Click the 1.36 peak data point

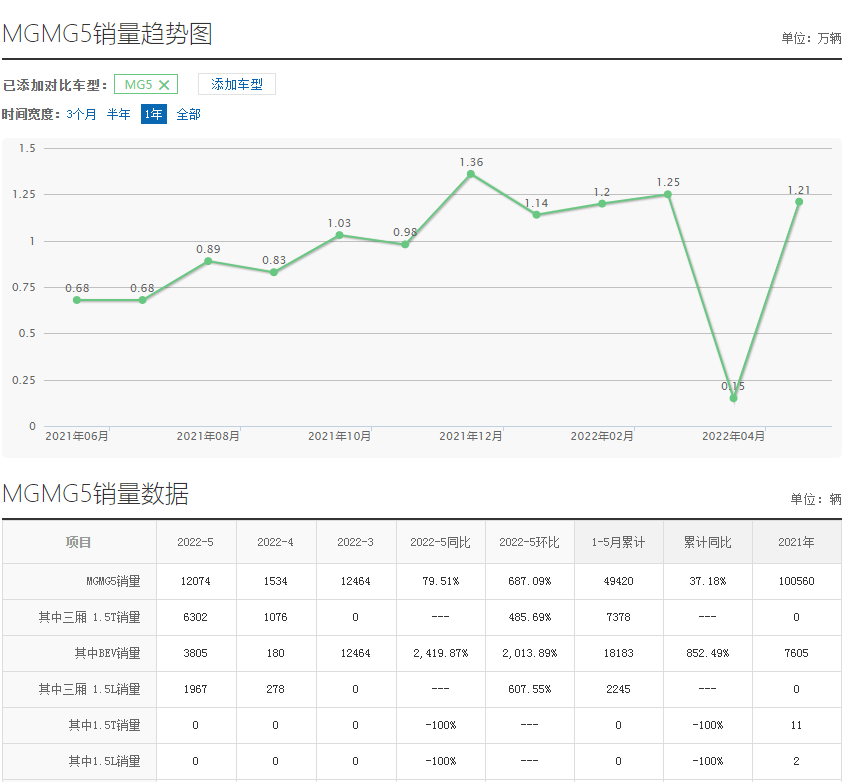pos(471,174)
